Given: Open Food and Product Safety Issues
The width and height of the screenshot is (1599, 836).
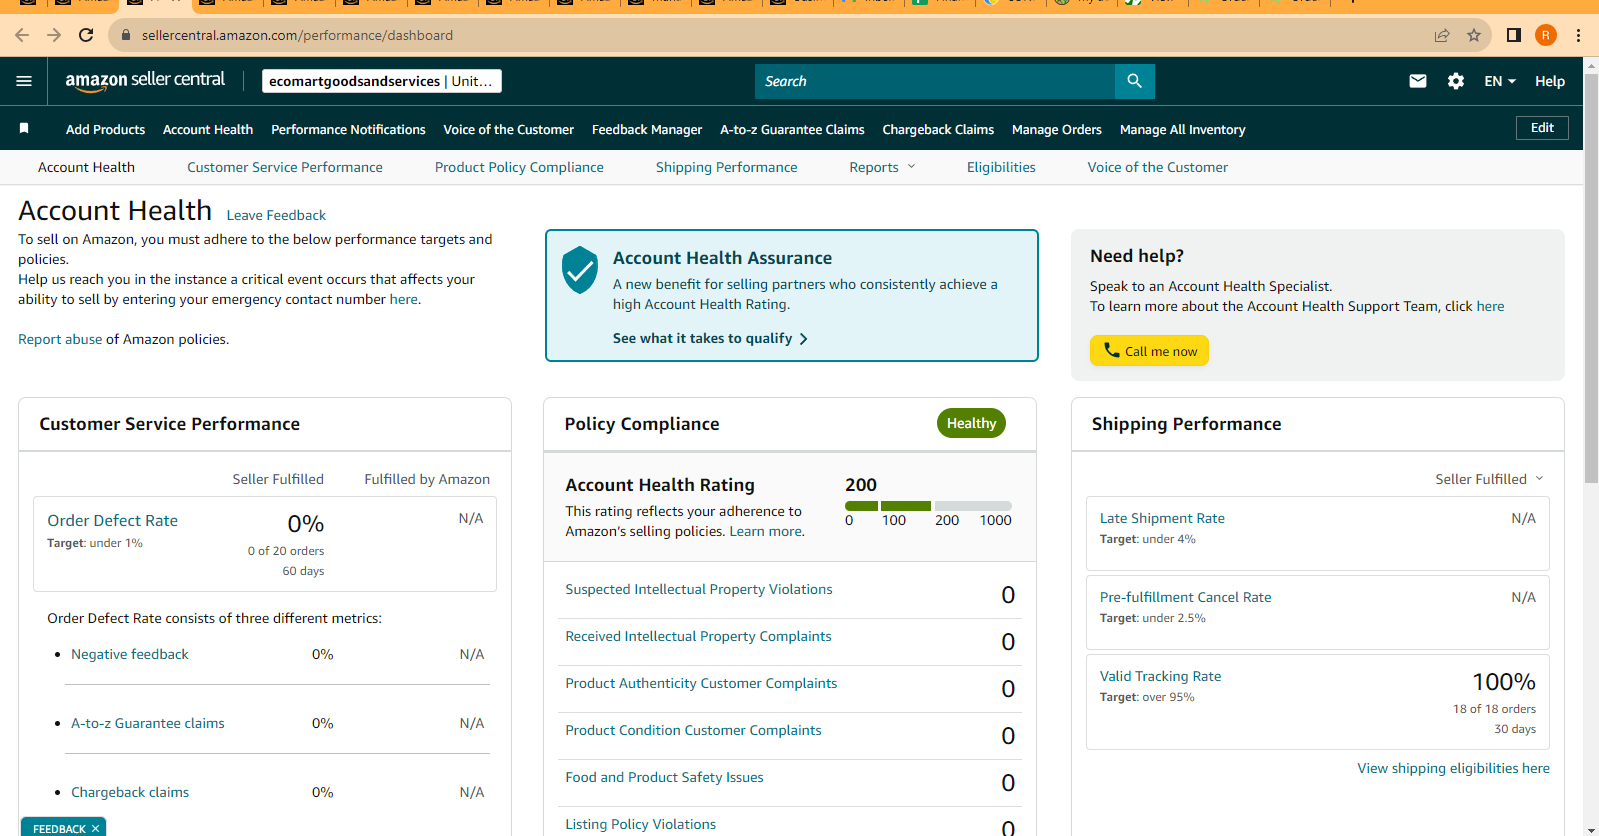Looking at the screenshot, I should pos(664,777).
